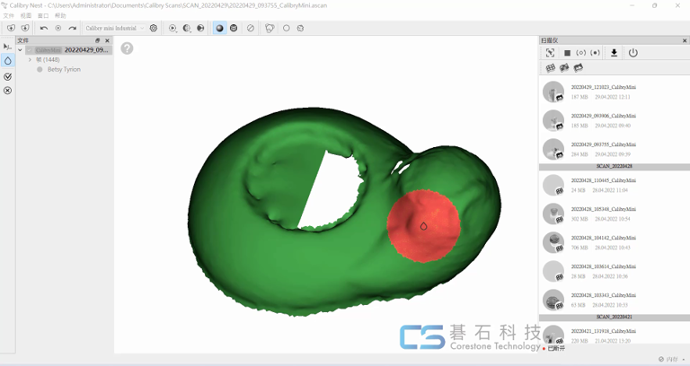Click the circled X cancel icon in the left sidebar
The width and height of the screenshot is (690, 366).
pyautogui.click(x=7, y=91)
